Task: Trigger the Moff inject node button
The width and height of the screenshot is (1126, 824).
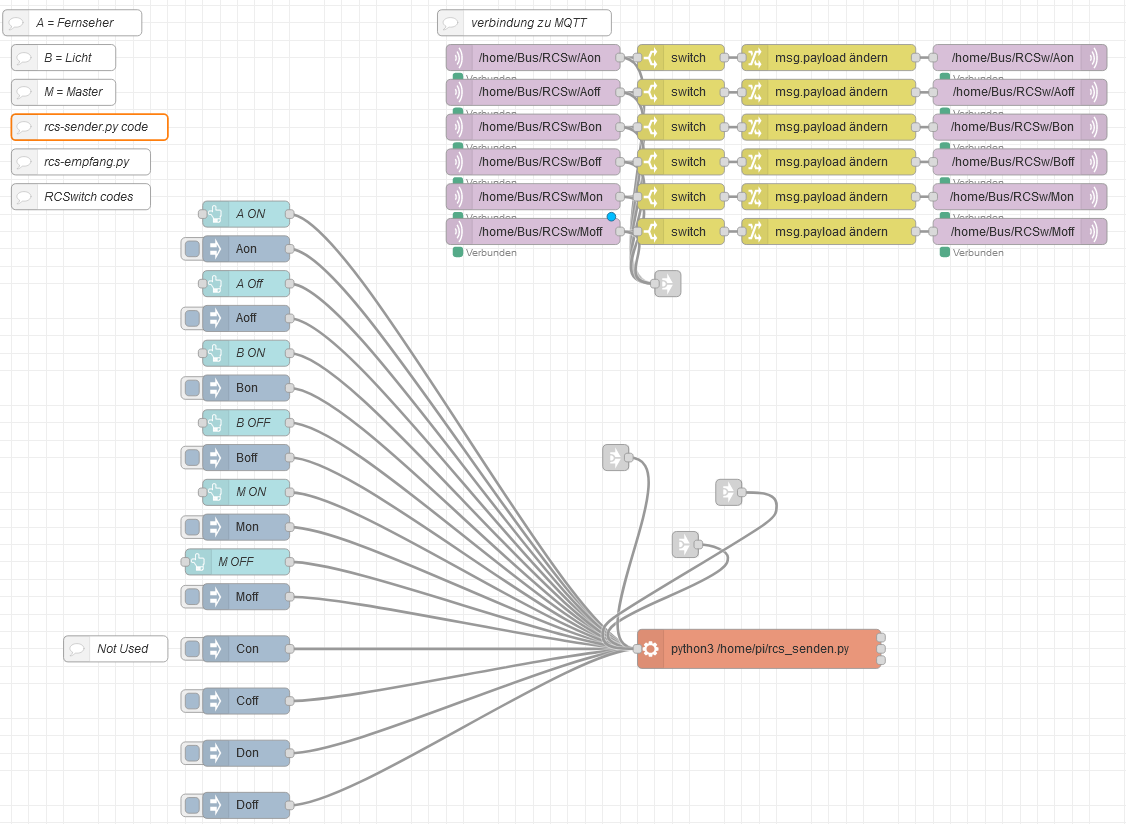Action: click(x=192, y=596)
